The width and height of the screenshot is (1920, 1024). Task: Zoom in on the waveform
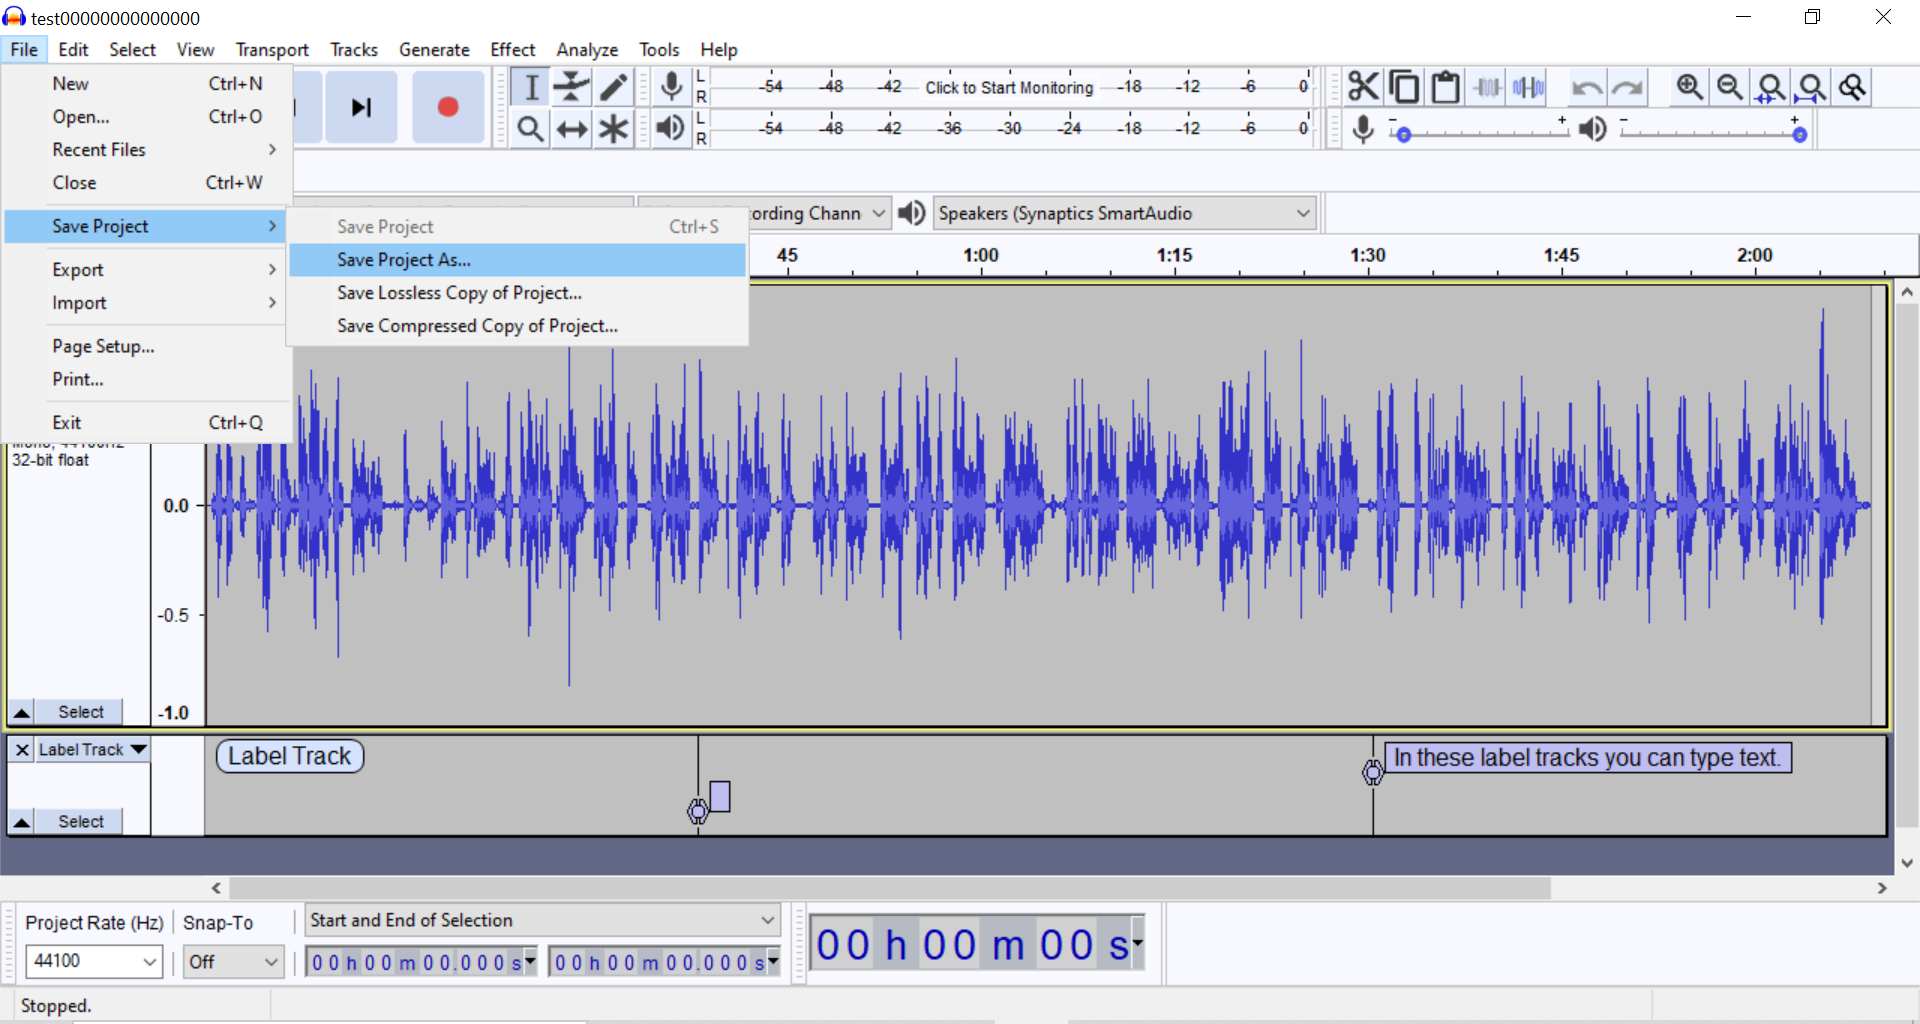1691,88
